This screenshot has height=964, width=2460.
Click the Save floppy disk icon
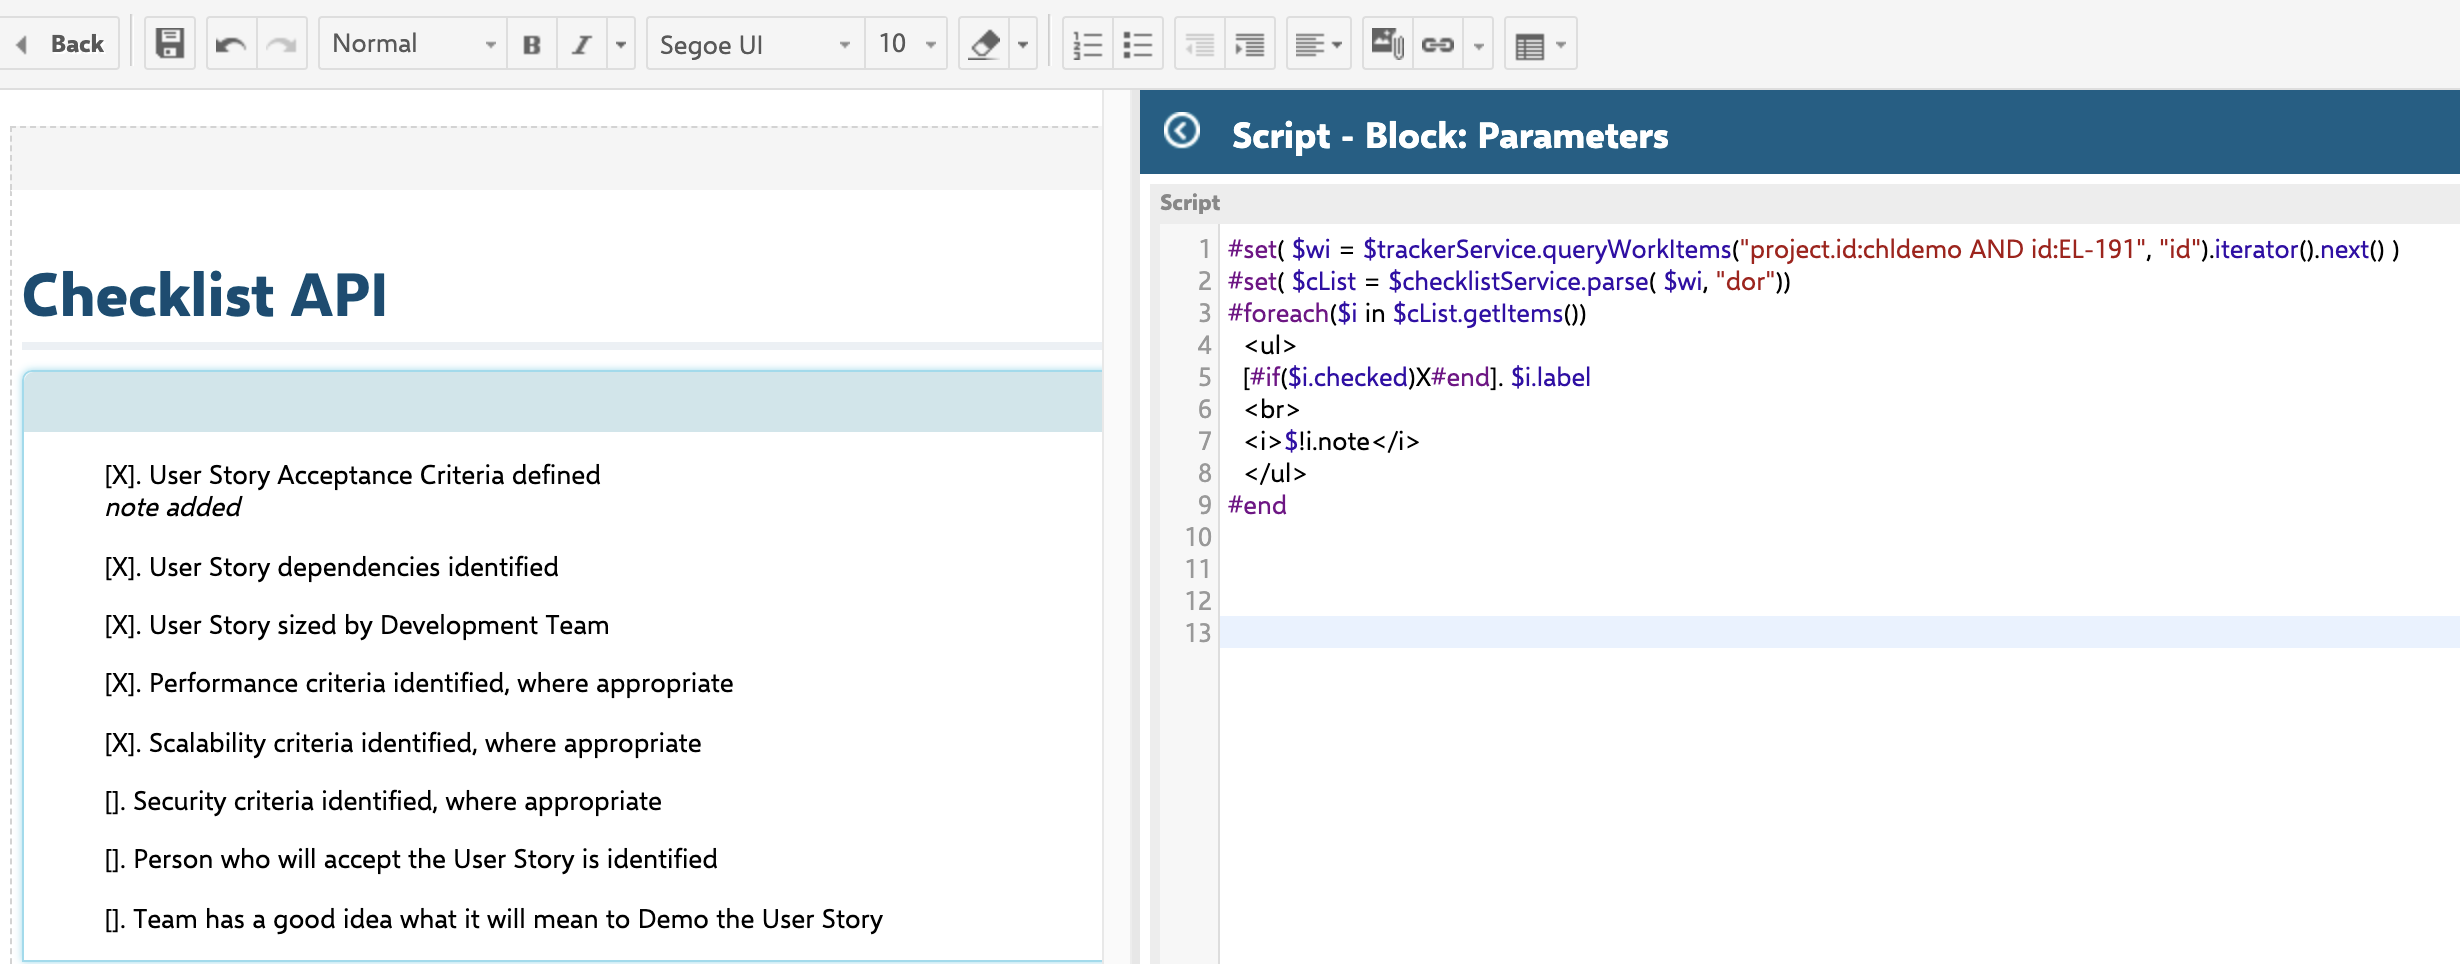[x=170, y=44]
